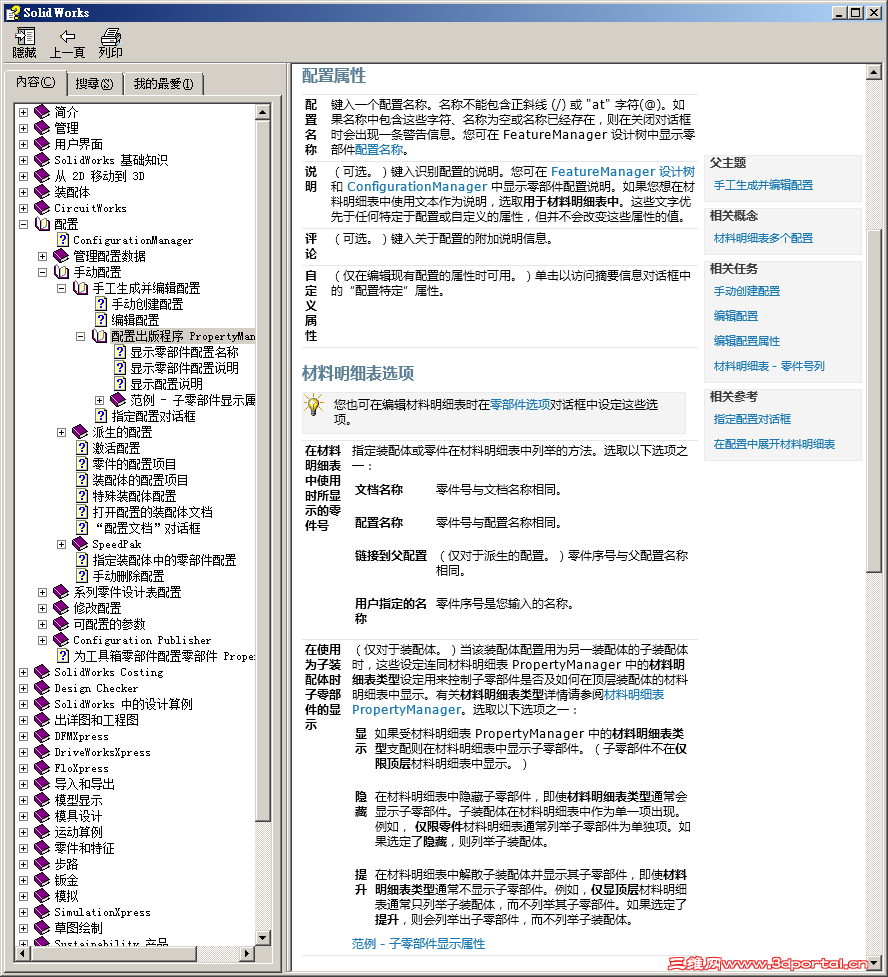Expand the 管理配置数据 node
This screenshot has height=977, width=888.
tap(42, 256)
